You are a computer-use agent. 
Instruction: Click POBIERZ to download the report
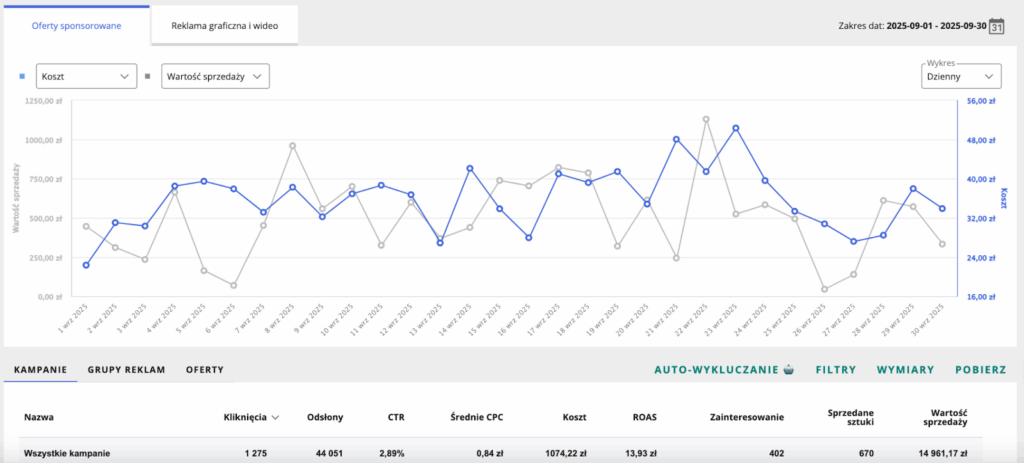coord(980,370)
